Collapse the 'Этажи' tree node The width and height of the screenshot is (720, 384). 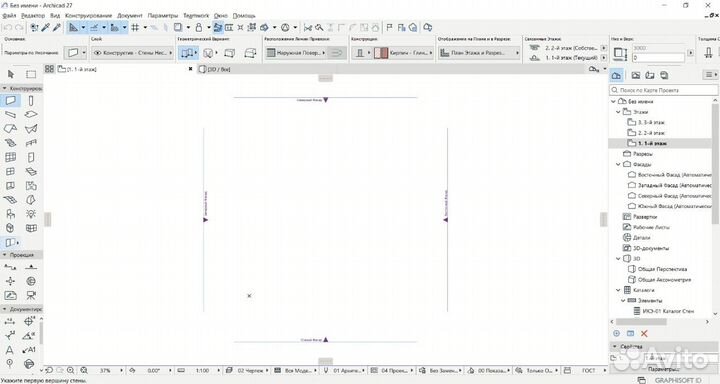point(618,112)
